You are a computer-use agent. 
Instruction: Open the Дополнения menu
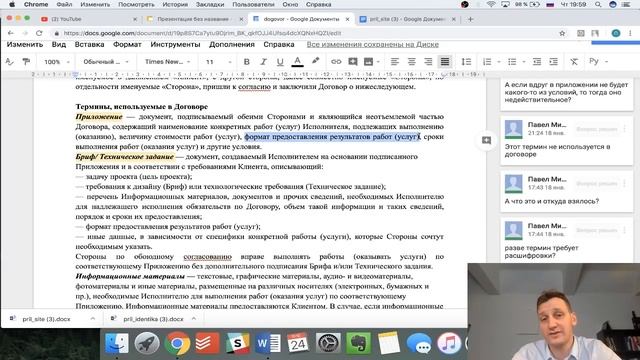click(x=232, y=44)
